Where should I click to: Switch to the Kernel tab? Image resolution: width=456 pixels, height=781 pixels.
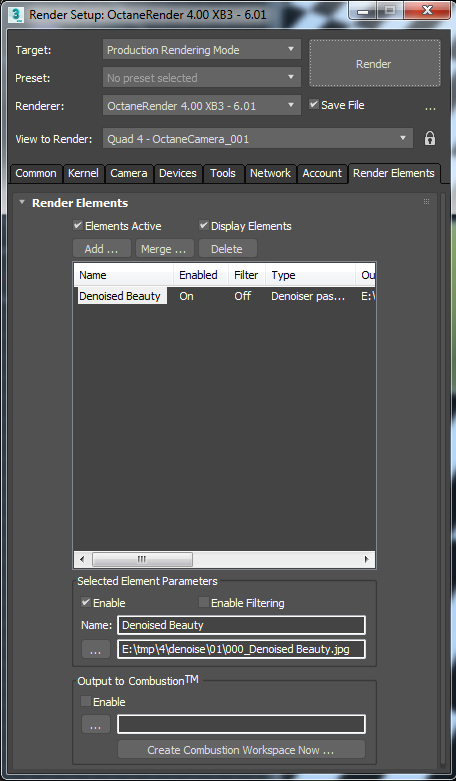83,173
